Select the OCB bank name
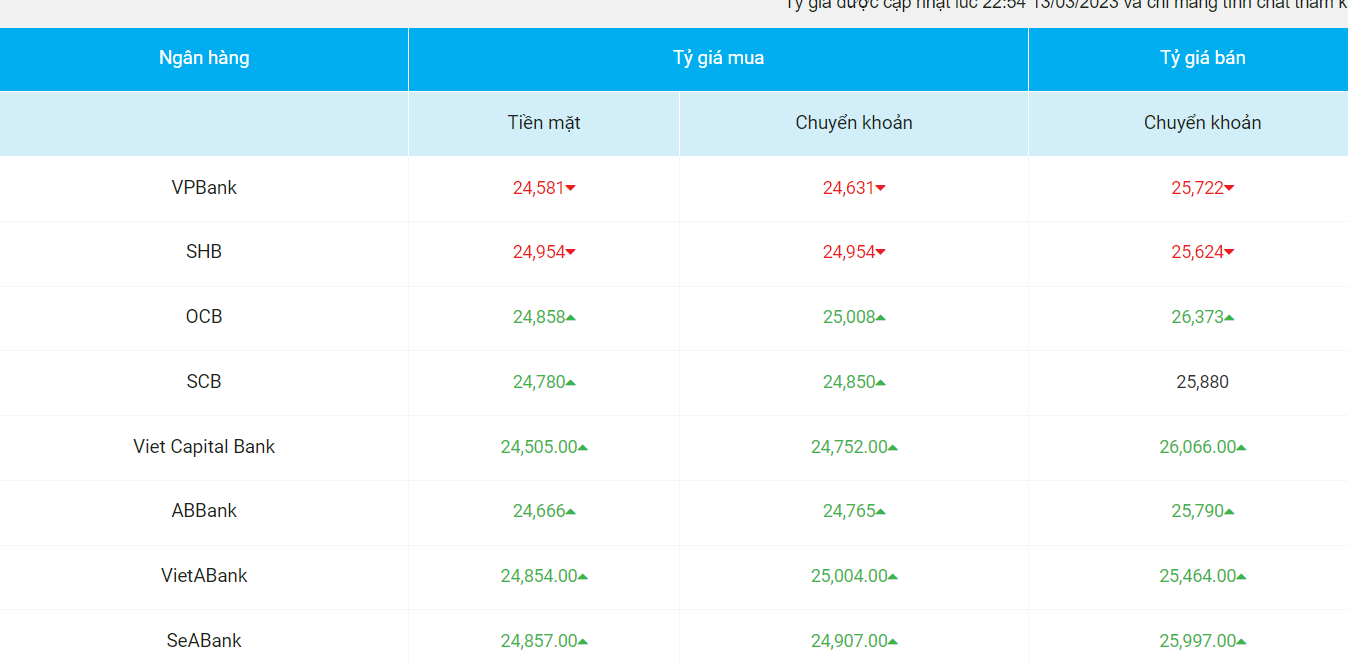This screenshot has height=666, width=1348. [x=204, y=317]
